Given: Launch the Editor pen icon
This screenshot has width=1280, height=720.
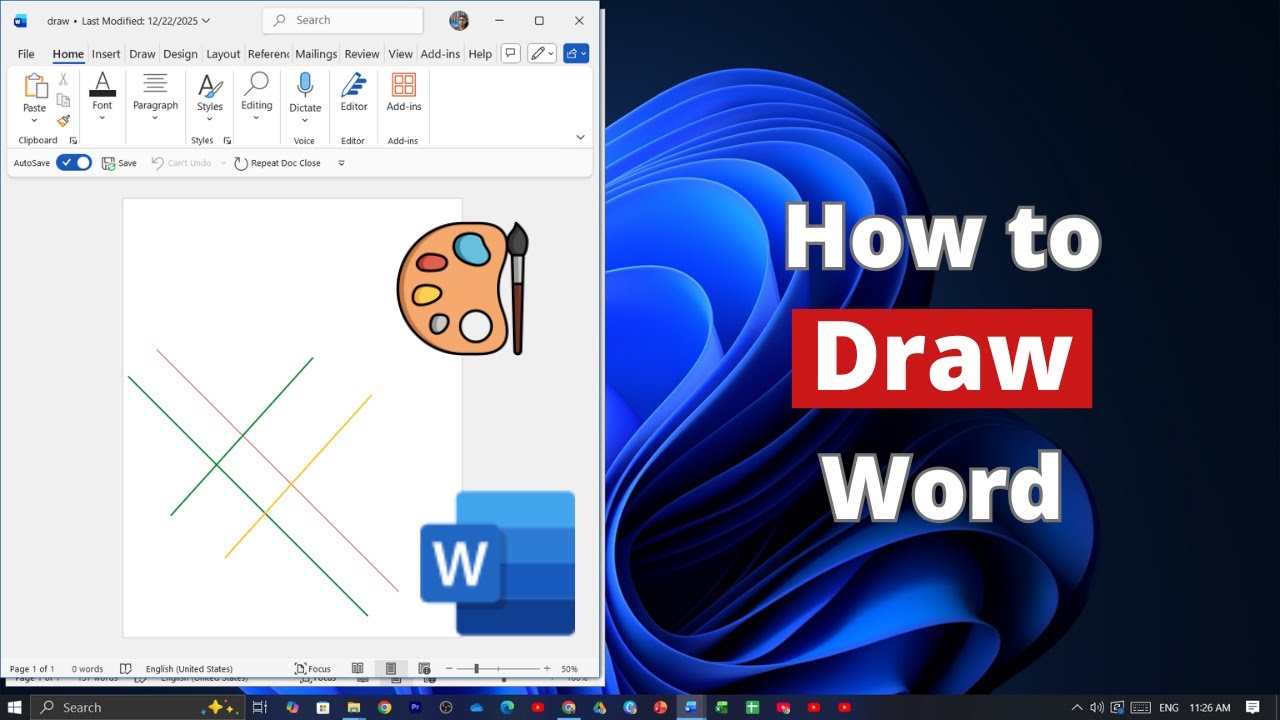Looking at the screenshot, I should (354, 85).
